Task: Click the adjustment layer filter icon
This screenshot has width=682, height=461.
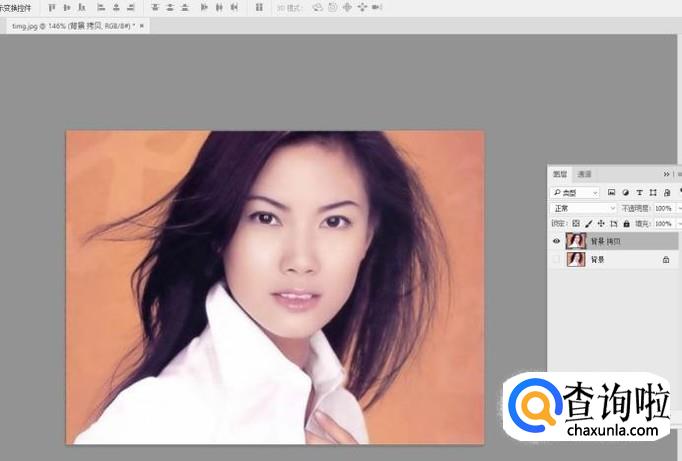Action: click(625, 192)
